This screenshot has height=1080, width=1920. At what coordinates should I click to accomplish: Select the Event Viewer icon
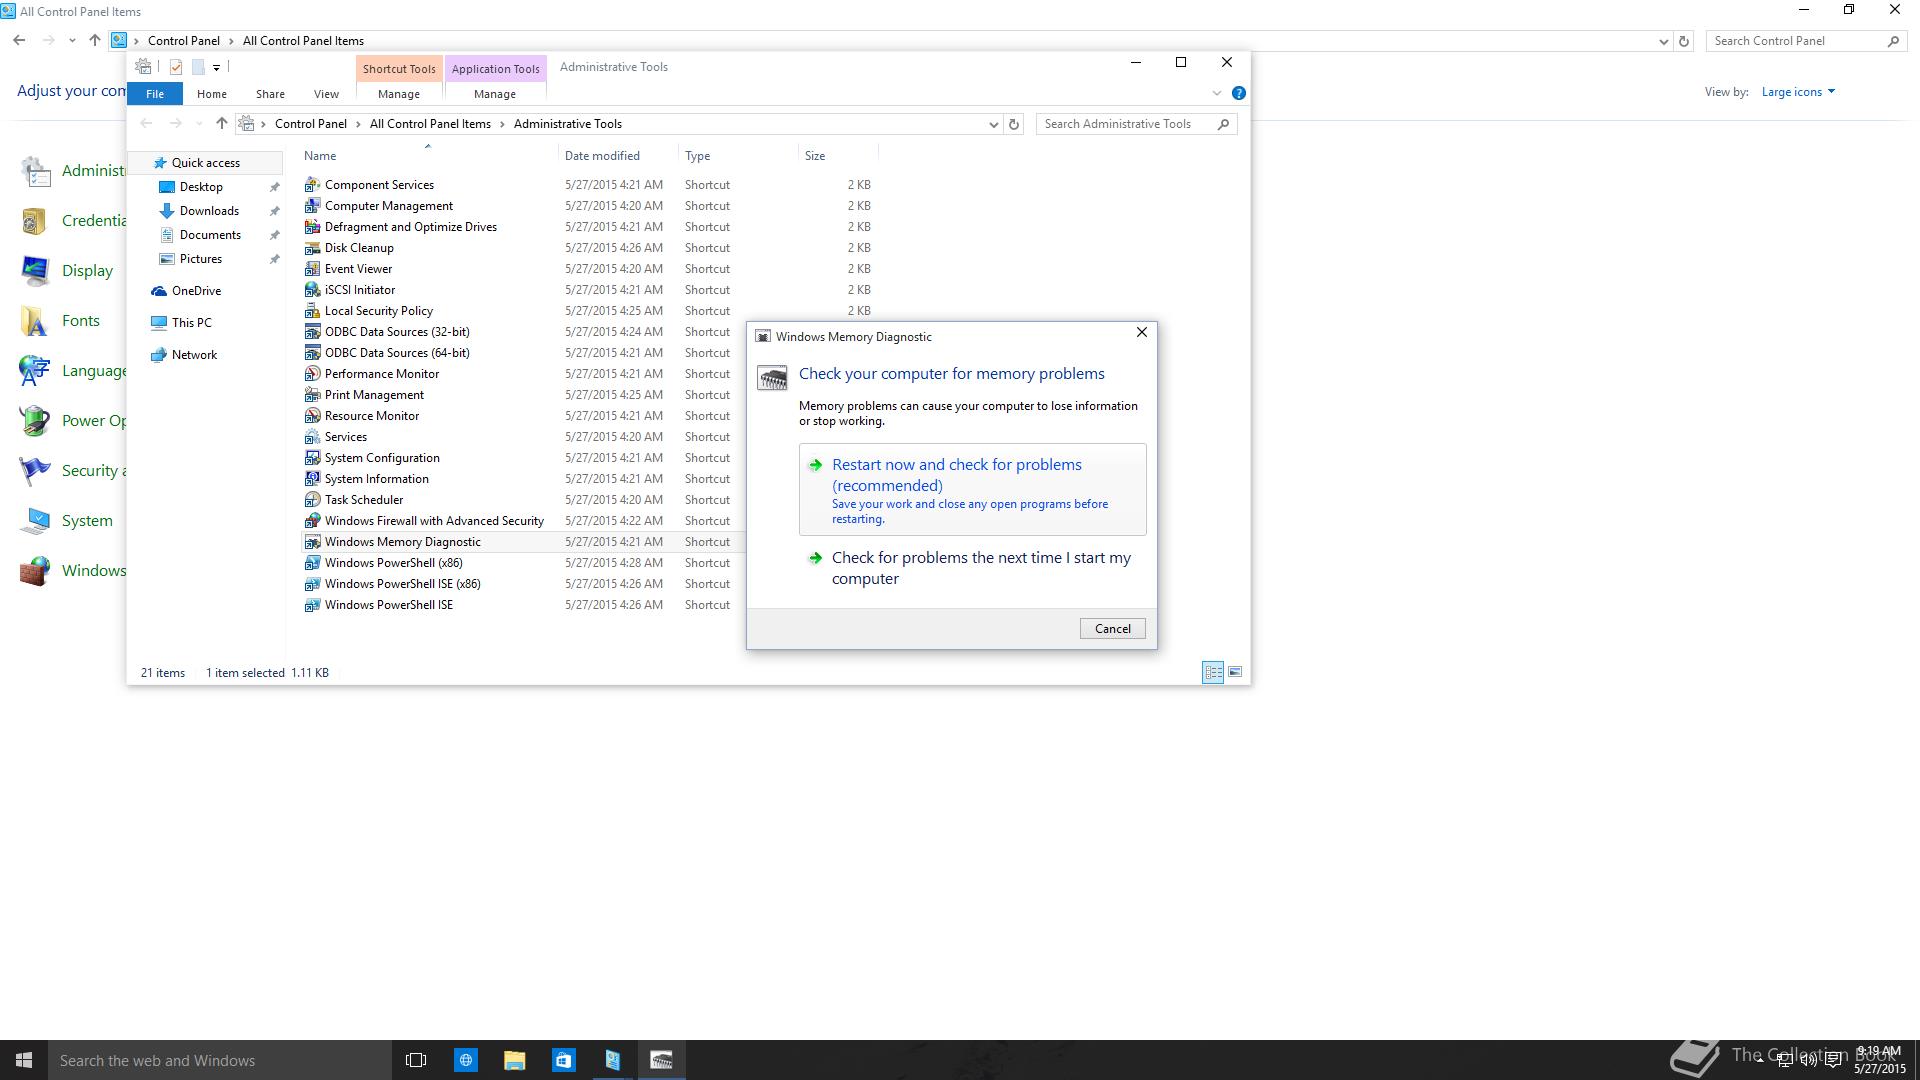312,269
